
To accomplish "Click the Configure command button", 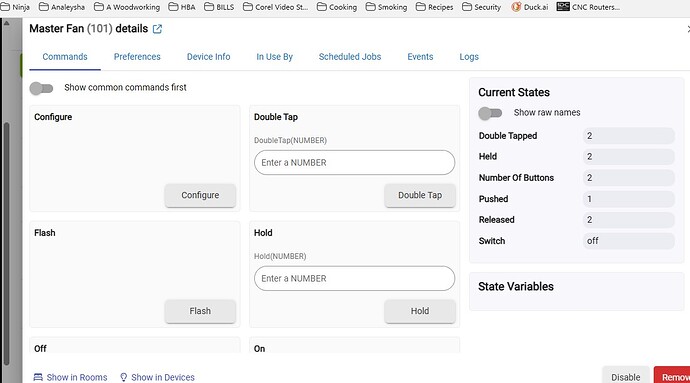I will (200, 195).
